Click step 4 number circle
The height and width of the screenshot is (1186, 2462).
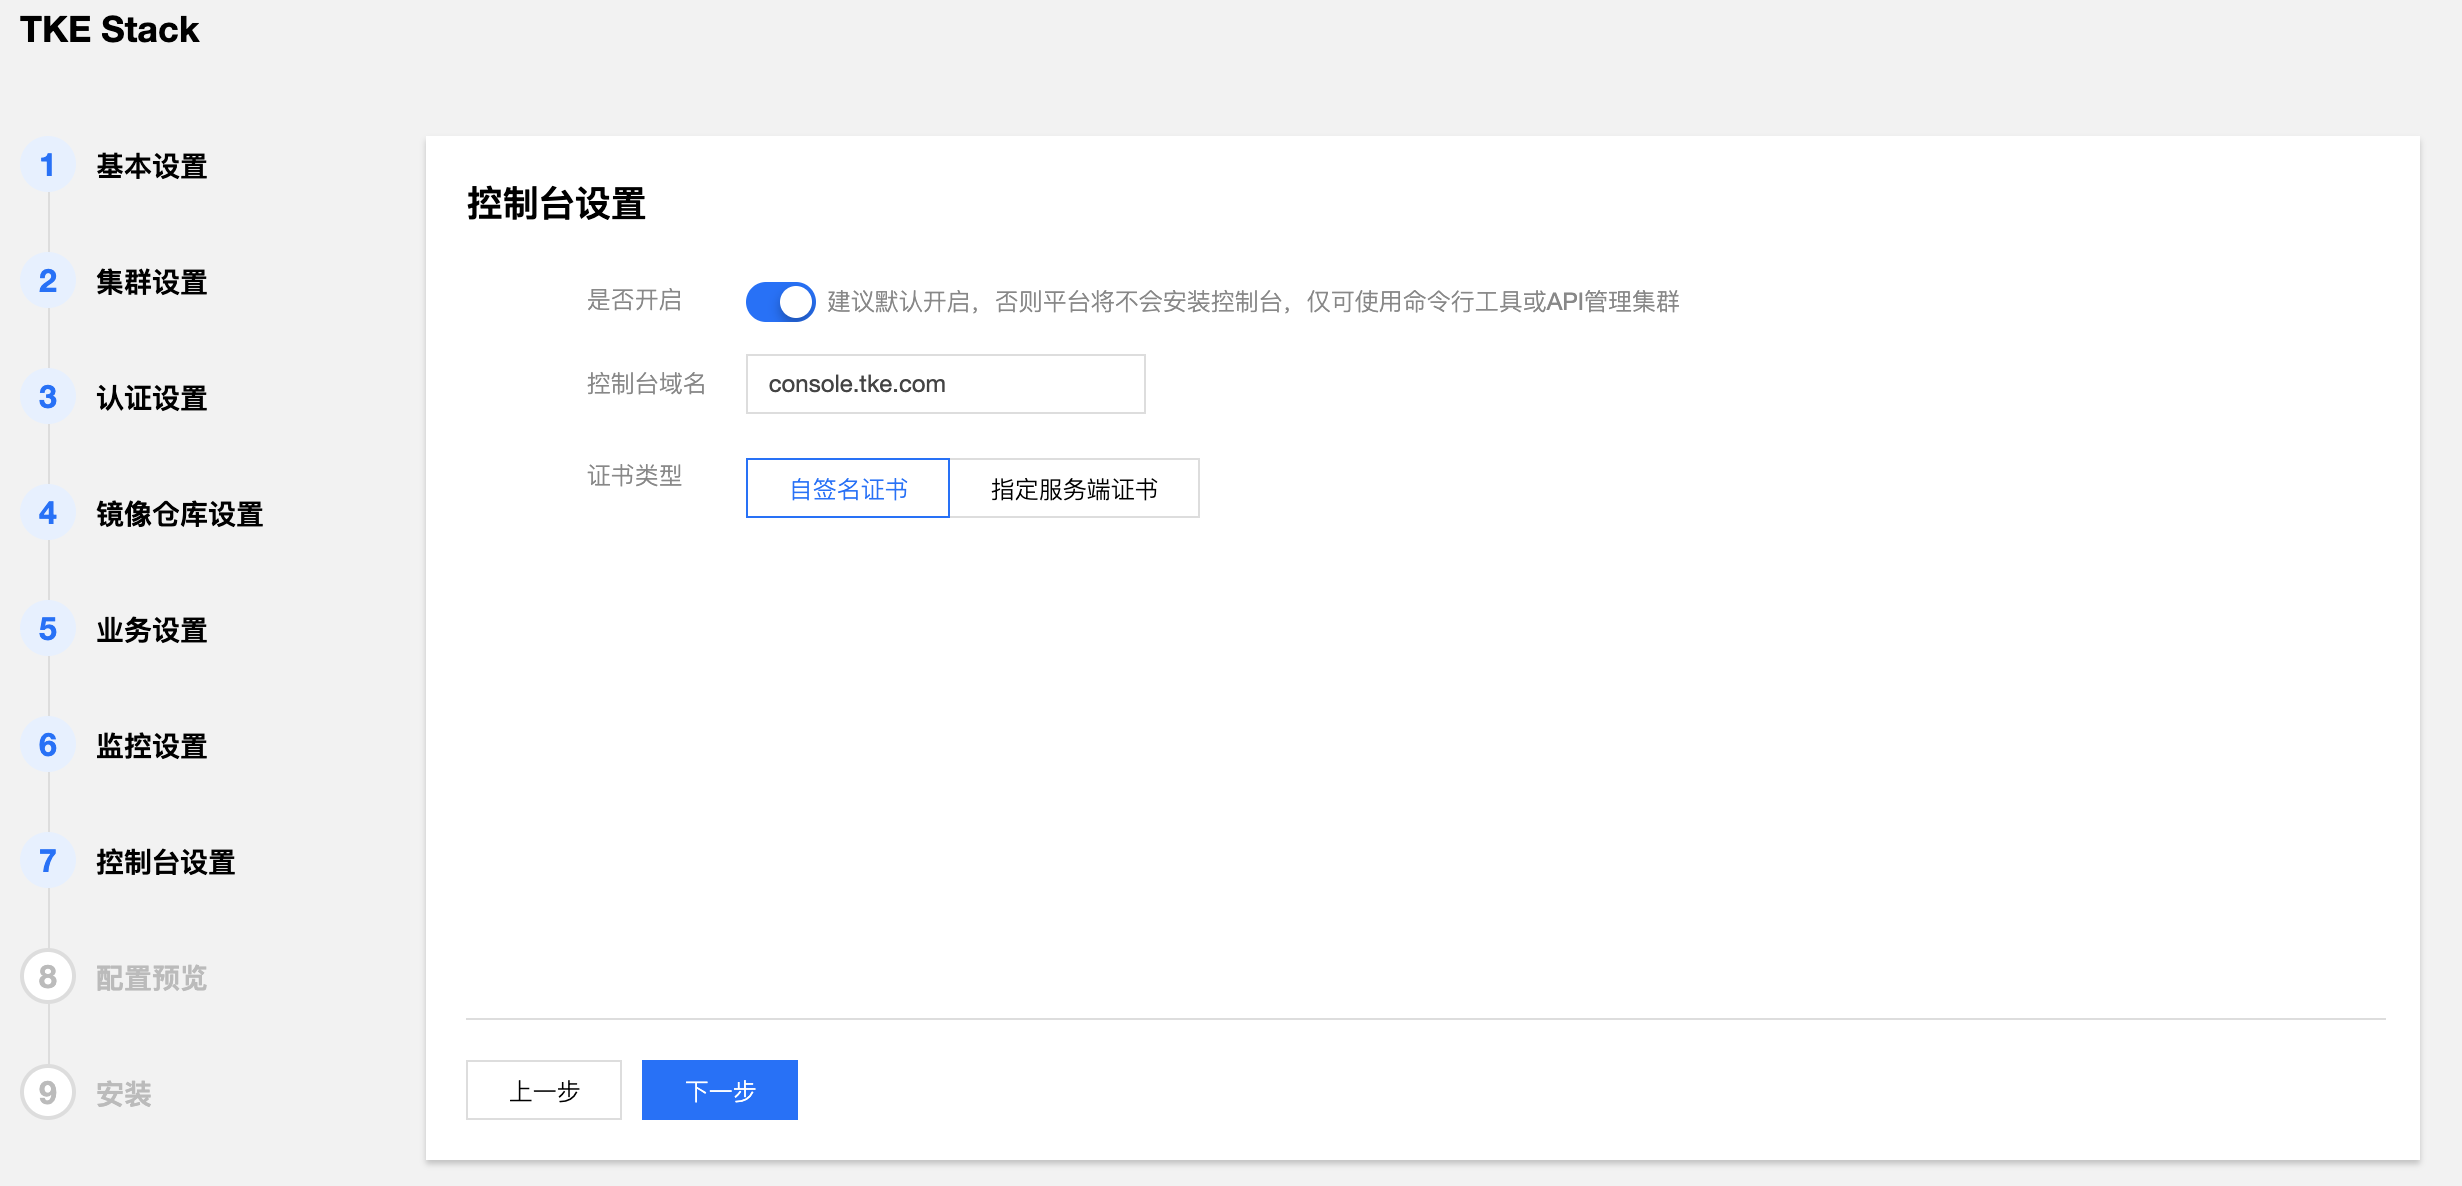click(x=47, y=513)
